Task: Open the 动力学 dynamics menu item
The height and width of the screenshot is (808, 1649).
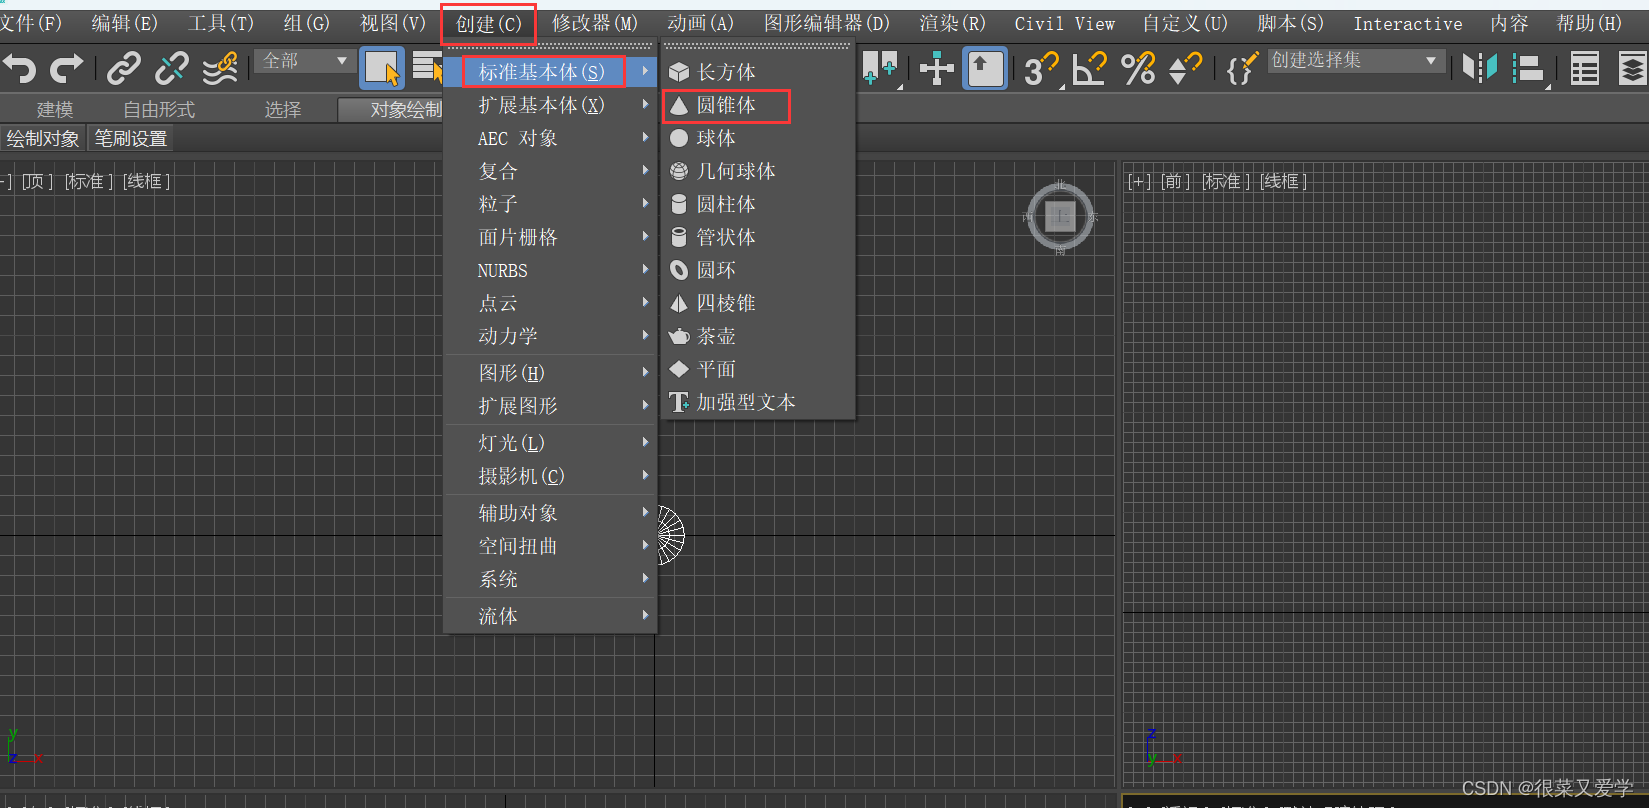Action: pos(550,336)
